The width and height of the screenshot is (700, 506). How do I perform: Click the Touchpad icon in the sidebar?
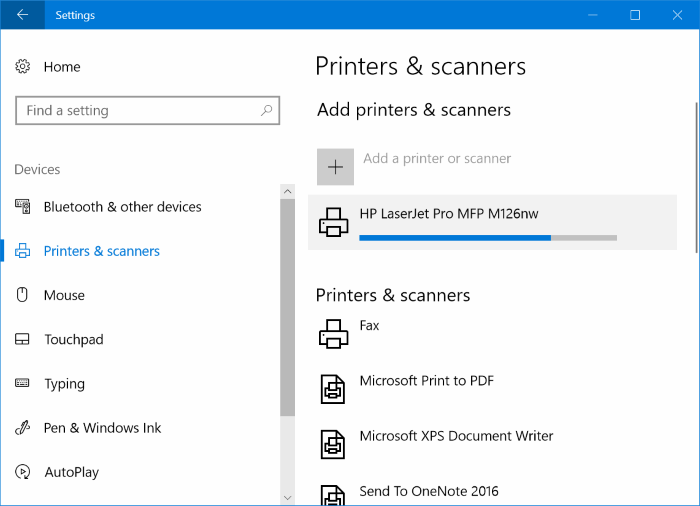pos(22,339)
